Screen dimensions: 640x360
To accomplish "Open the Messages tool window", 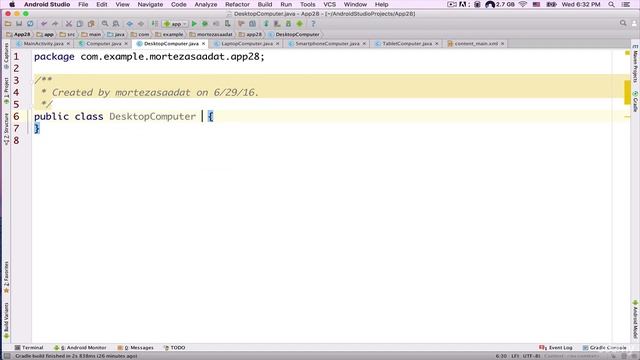I will (x=136, y=348).
